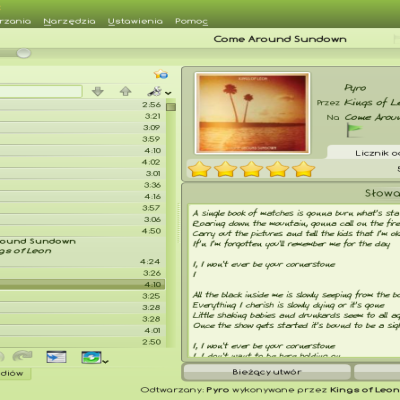Click lyric line 'Everything I cherish is slowly dying'
The width and height of the screenshot is (400, 400).
pyautogui.click(x=289, y=305)
